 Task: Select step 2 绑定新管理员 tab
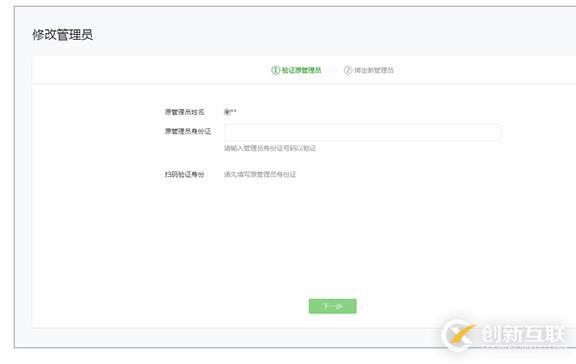[368, 70]
